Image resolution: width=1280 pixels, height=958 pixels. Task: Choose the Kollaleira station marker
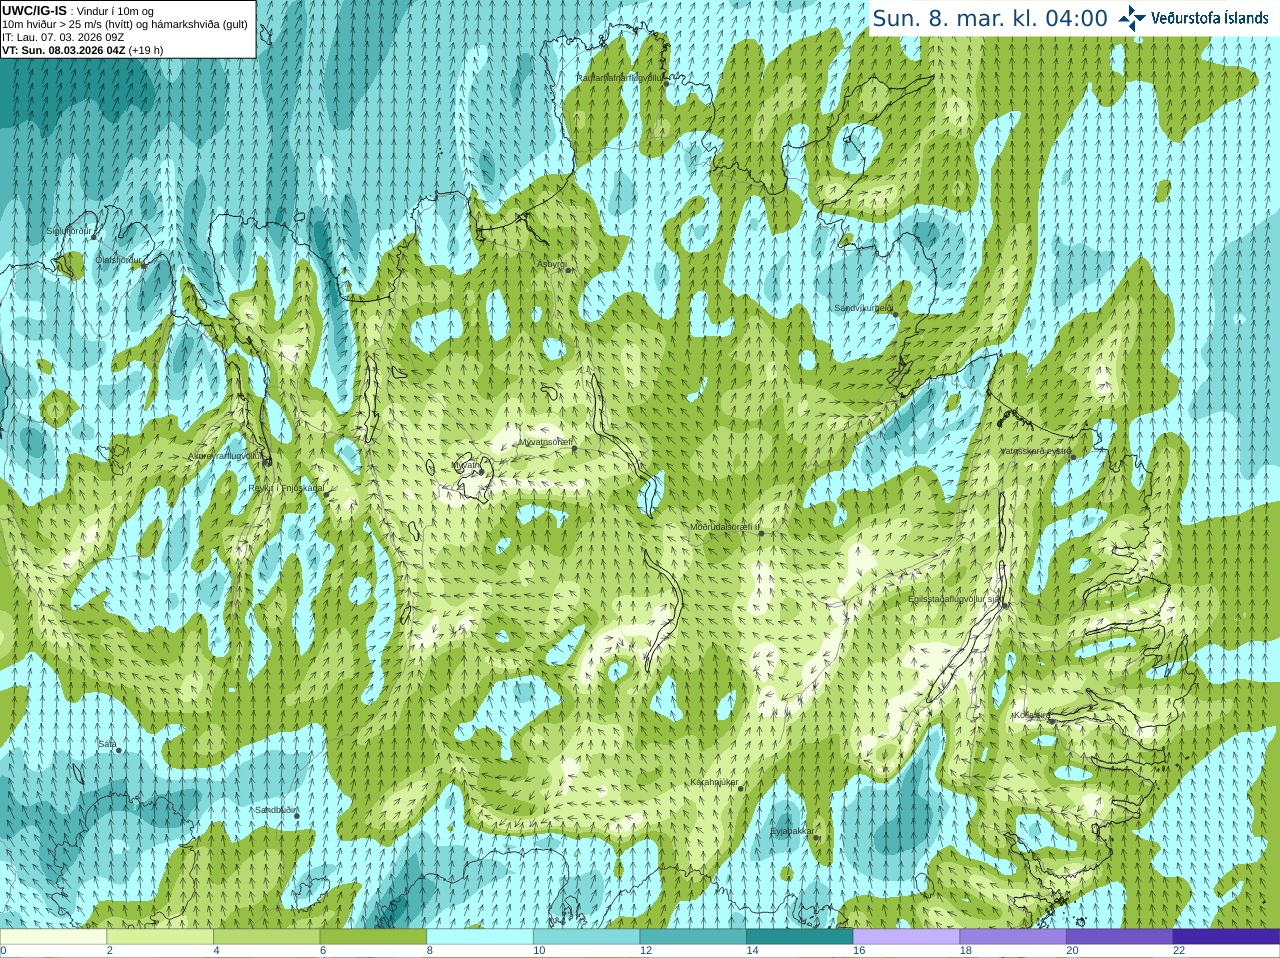(x=1051, y=721)
